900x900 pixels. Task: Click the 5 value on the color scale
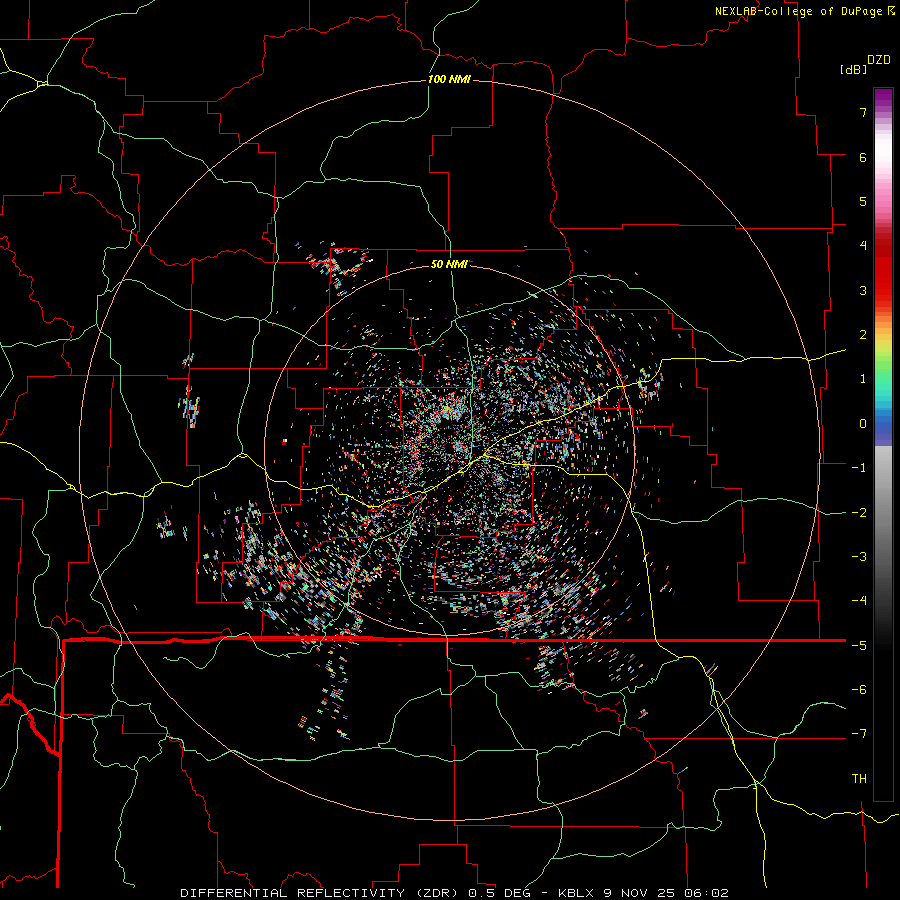point(863,201)
